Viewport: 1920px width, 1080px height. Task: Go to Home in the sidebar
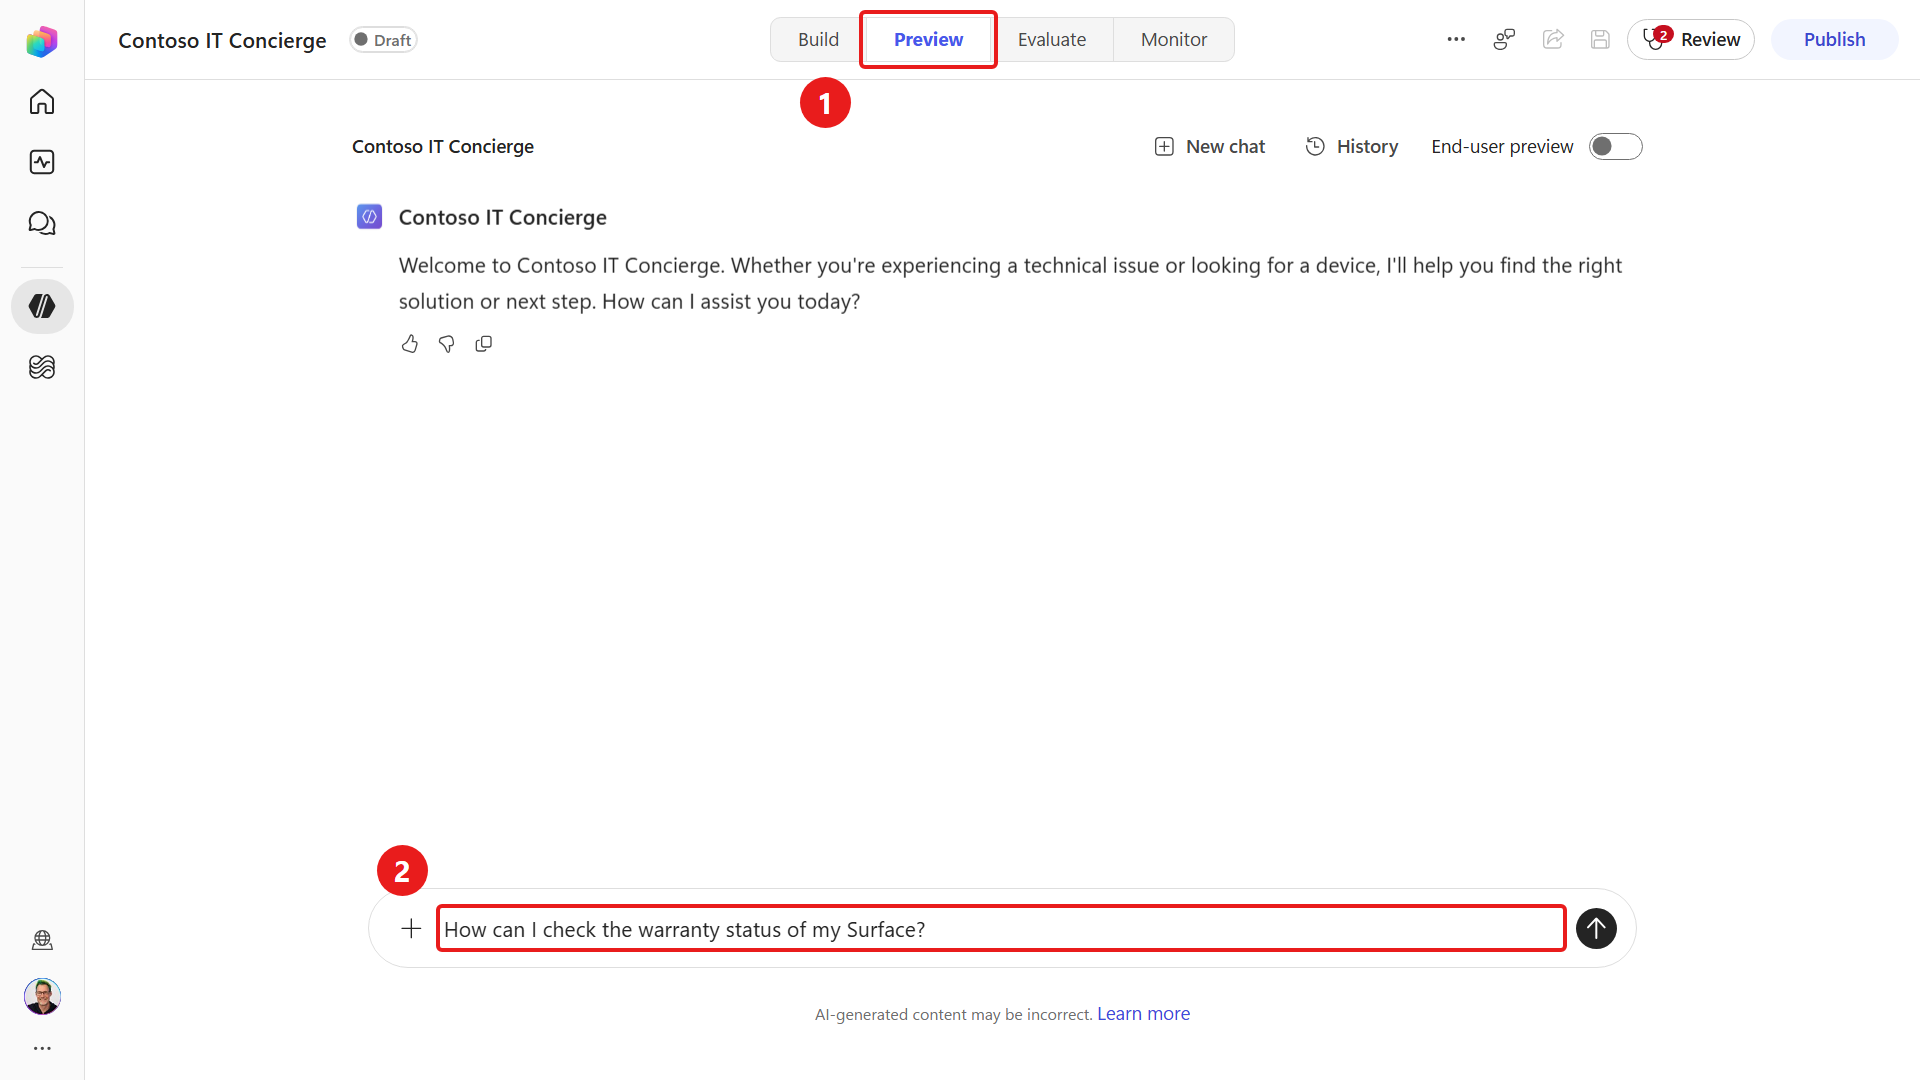pos(42,102)
